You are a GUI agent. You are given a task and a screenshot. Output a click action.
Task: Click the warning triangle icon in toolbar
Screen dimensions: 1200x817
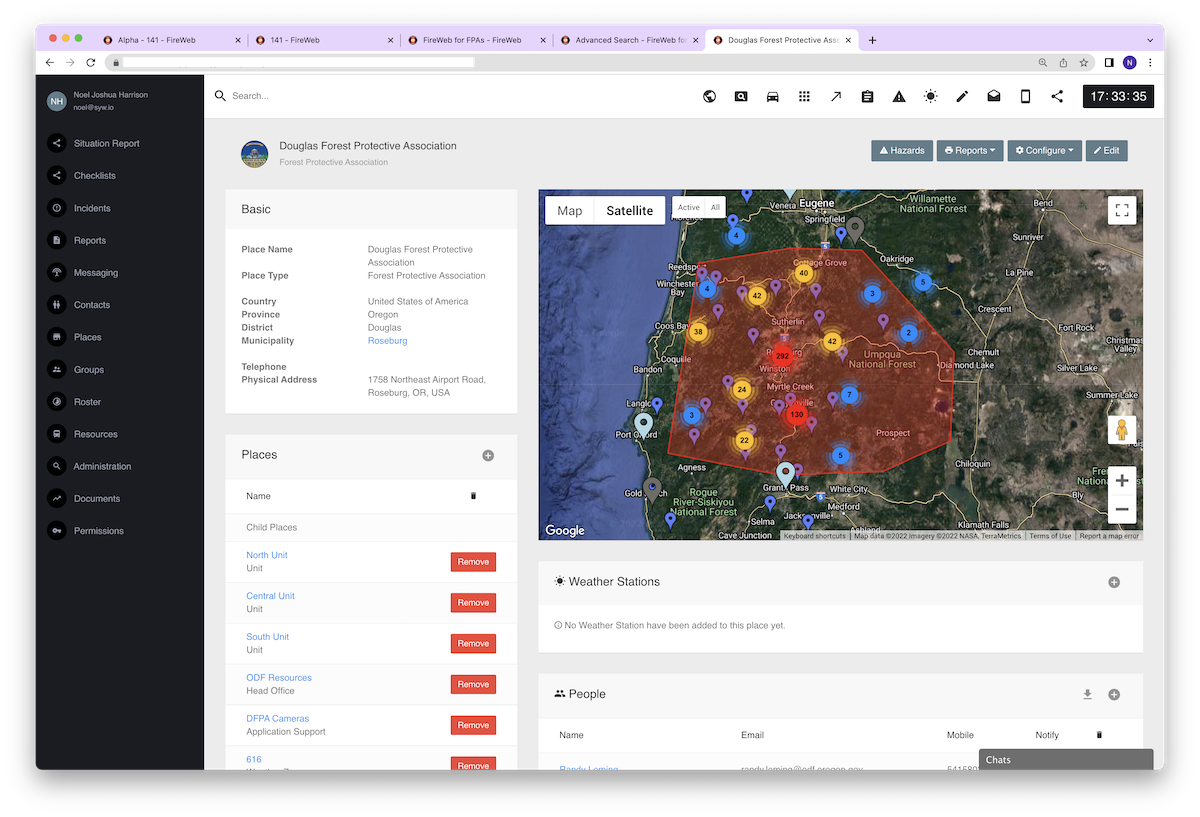pyautogui.click(x=899, y=96)
